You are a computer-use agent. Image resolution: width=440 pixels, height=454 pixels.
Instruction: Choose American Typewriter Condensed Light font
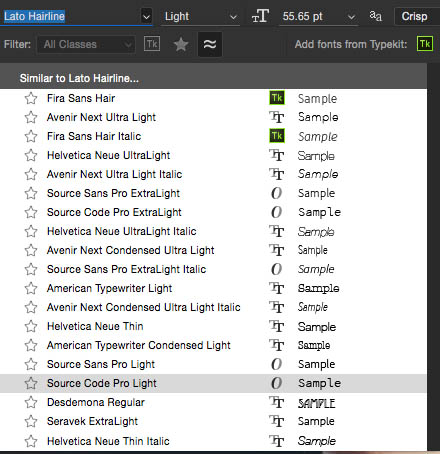coord(213,345)
